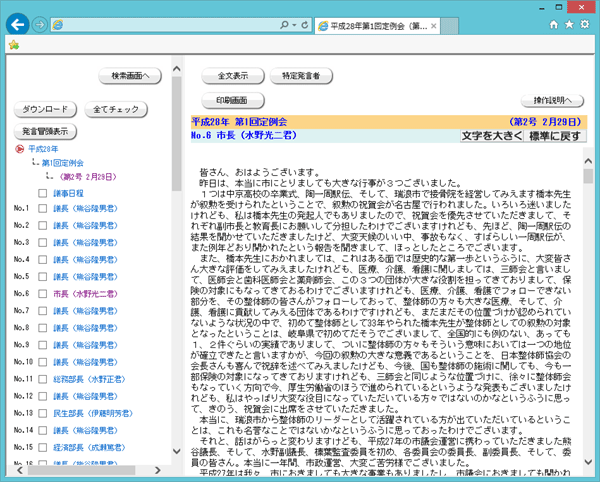Viewport: 600px width, 482px height.
Task: Enlarge text with 文字を大きく
Action: coord(491,136)
